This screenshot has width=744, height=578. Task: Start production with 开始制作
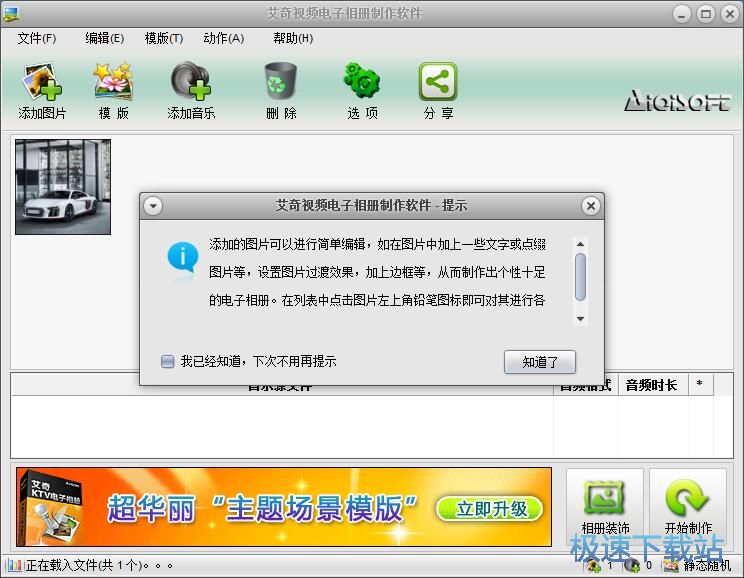pos(688,508)
